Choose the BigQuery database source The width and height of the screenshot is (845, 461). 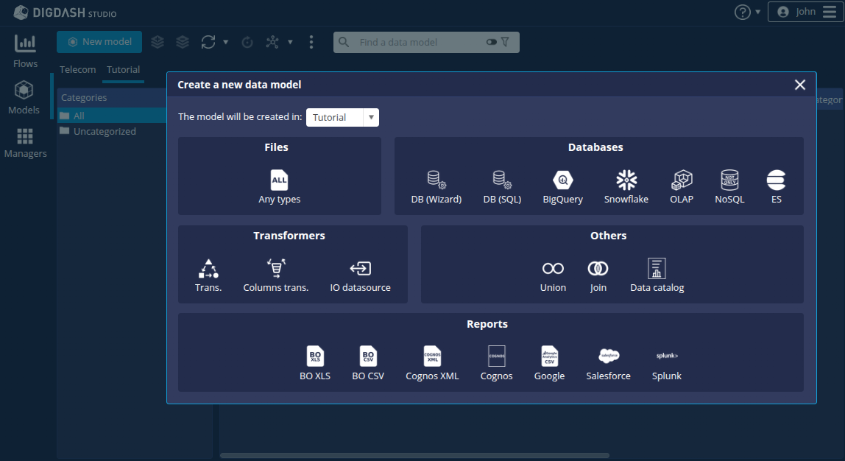pyautogui.click(x=562, y=186)
